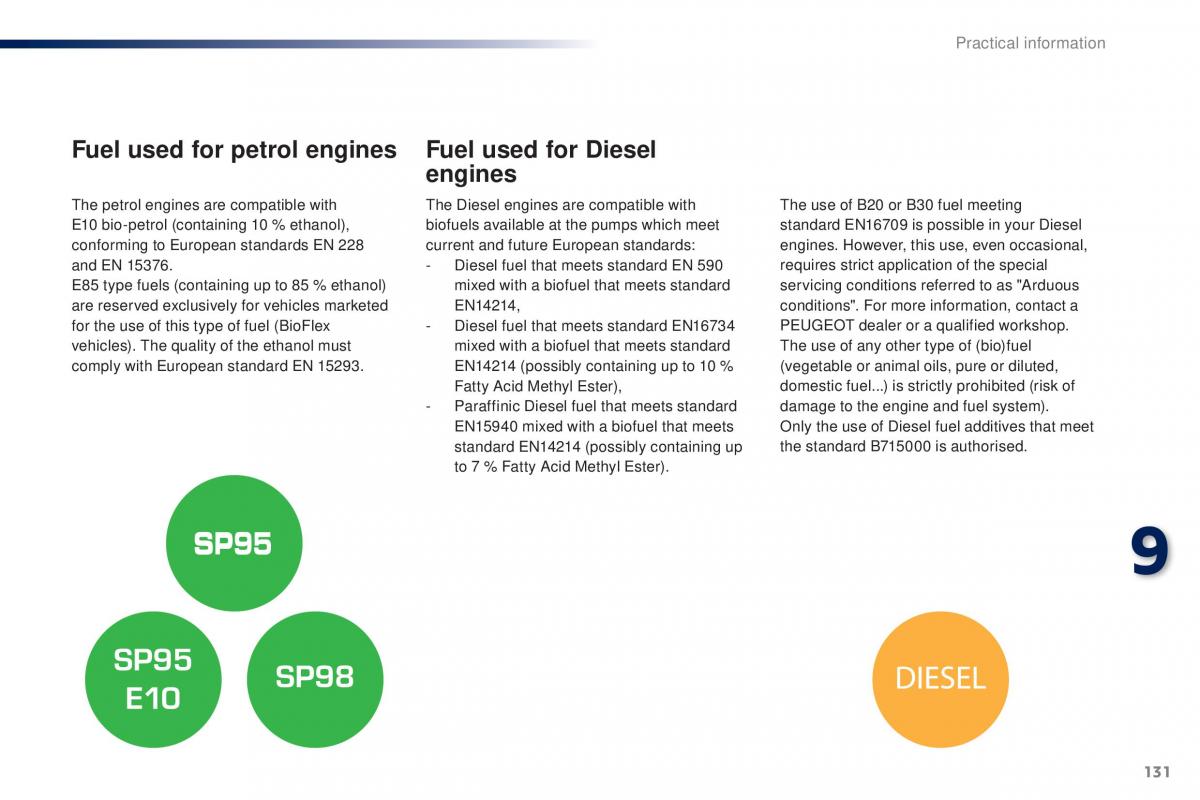Screen dimensions: 1200x800
Task: Click the green SP98 fuel circle
Action: [315, 678]
